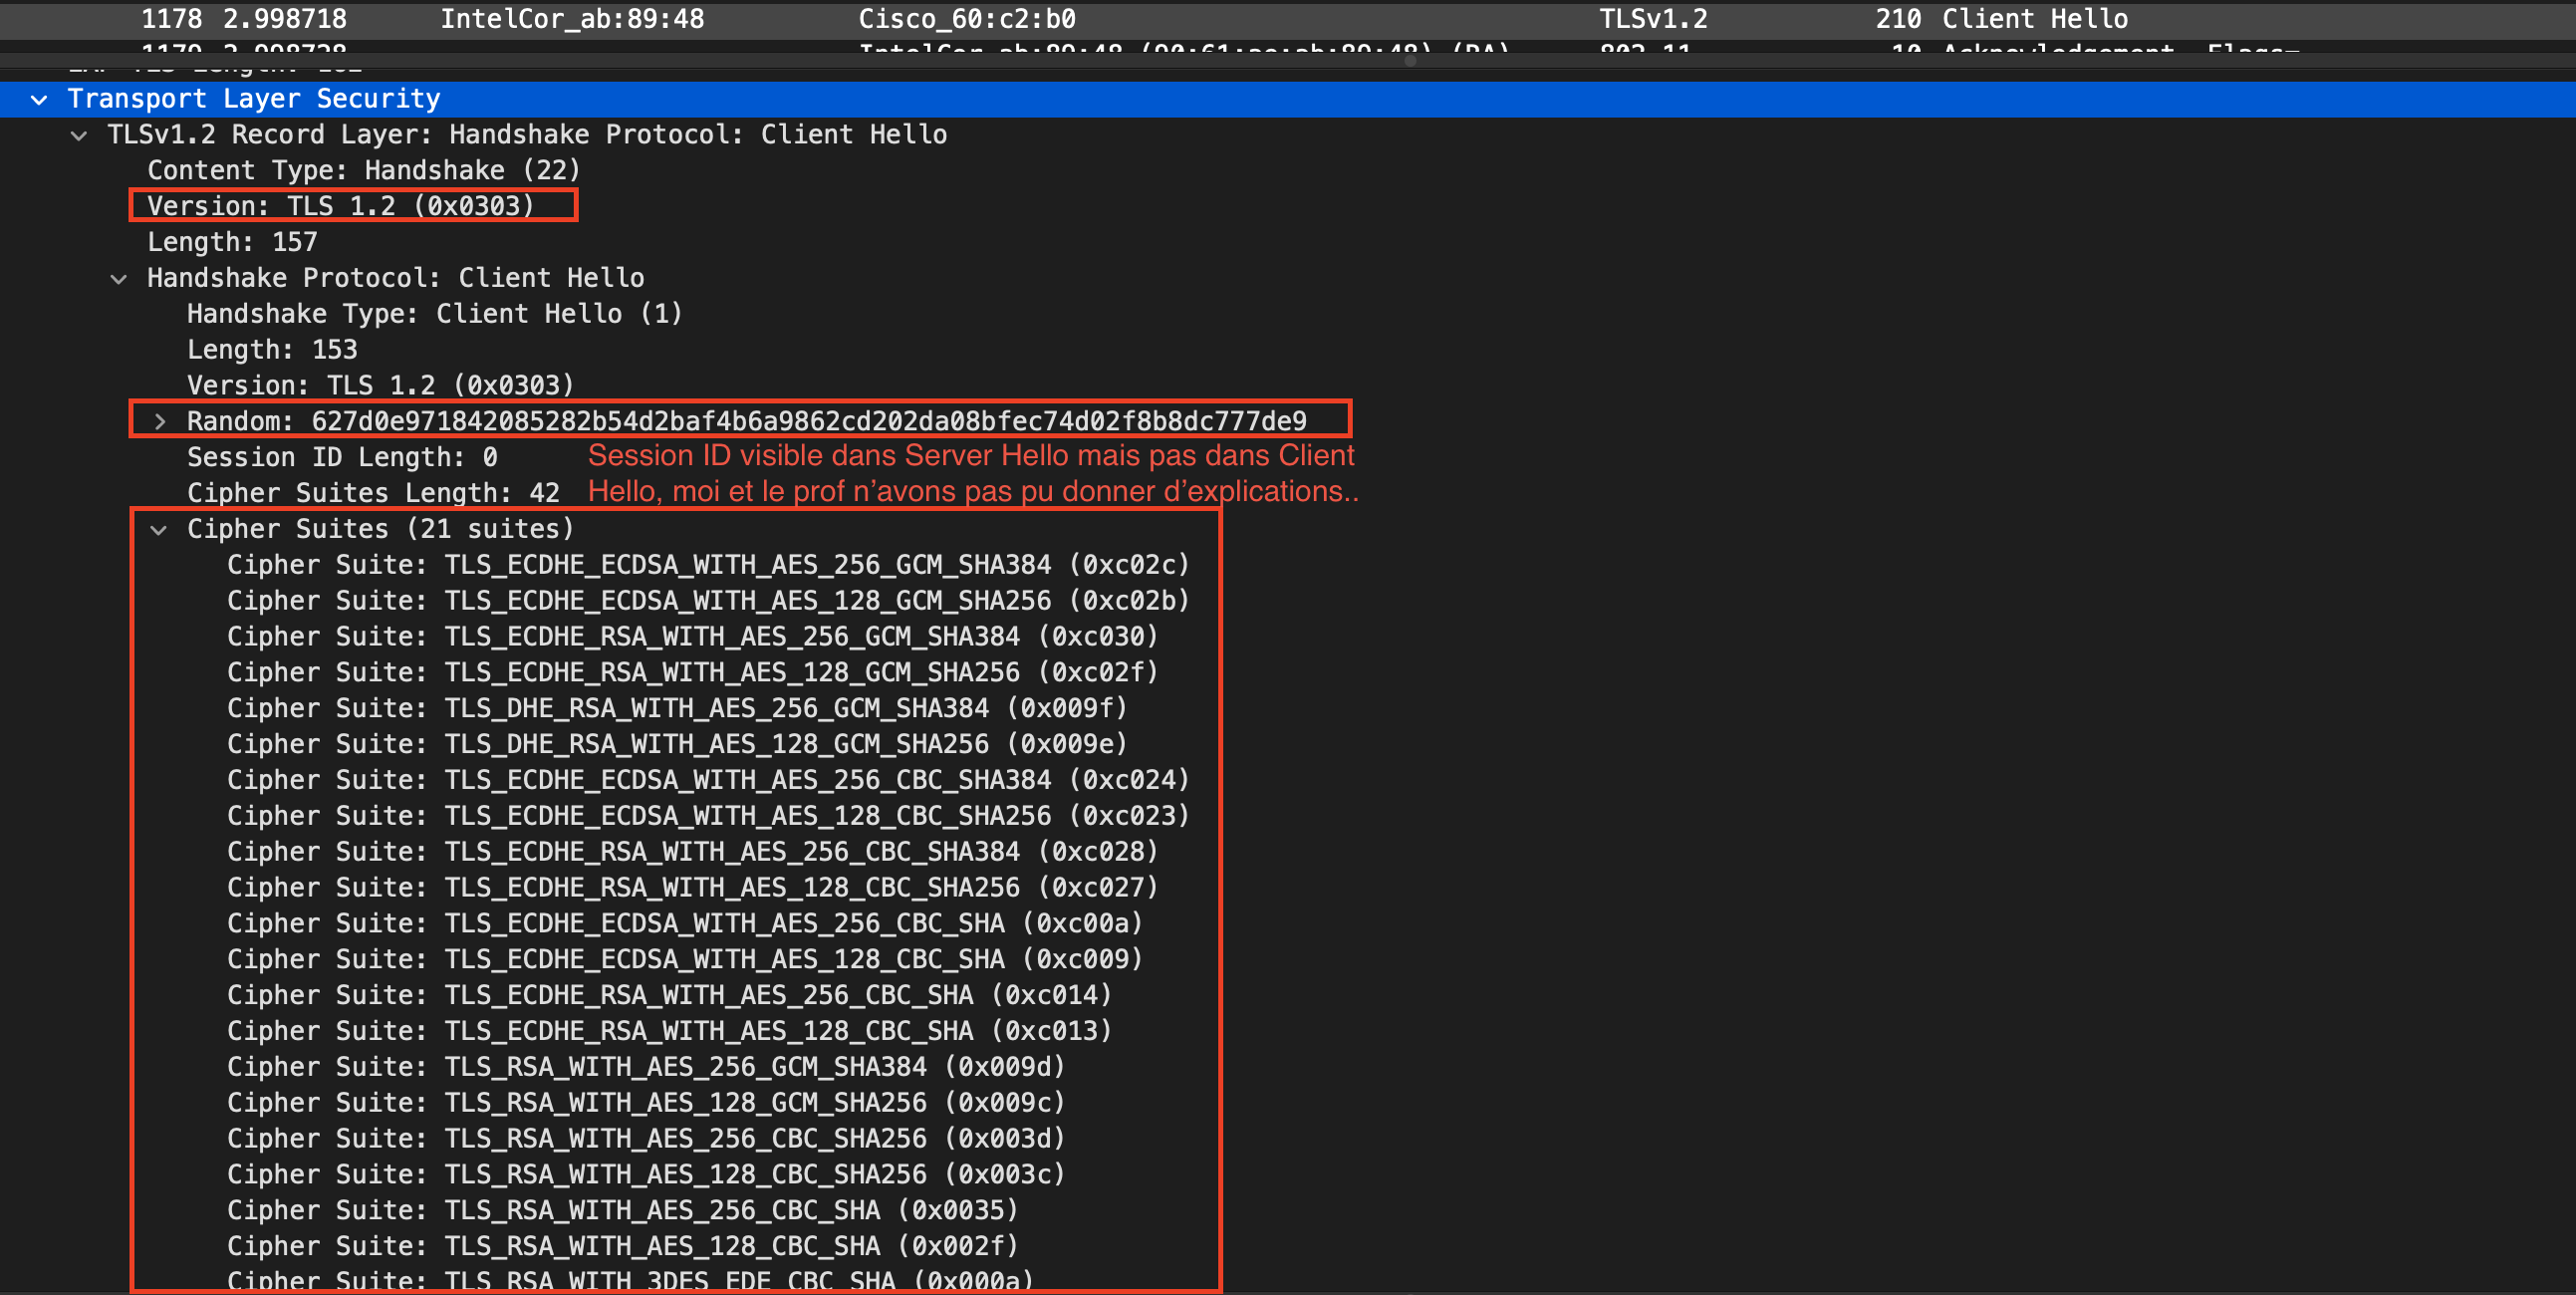Select record Version TLS 1.2 field

(340, 207)
